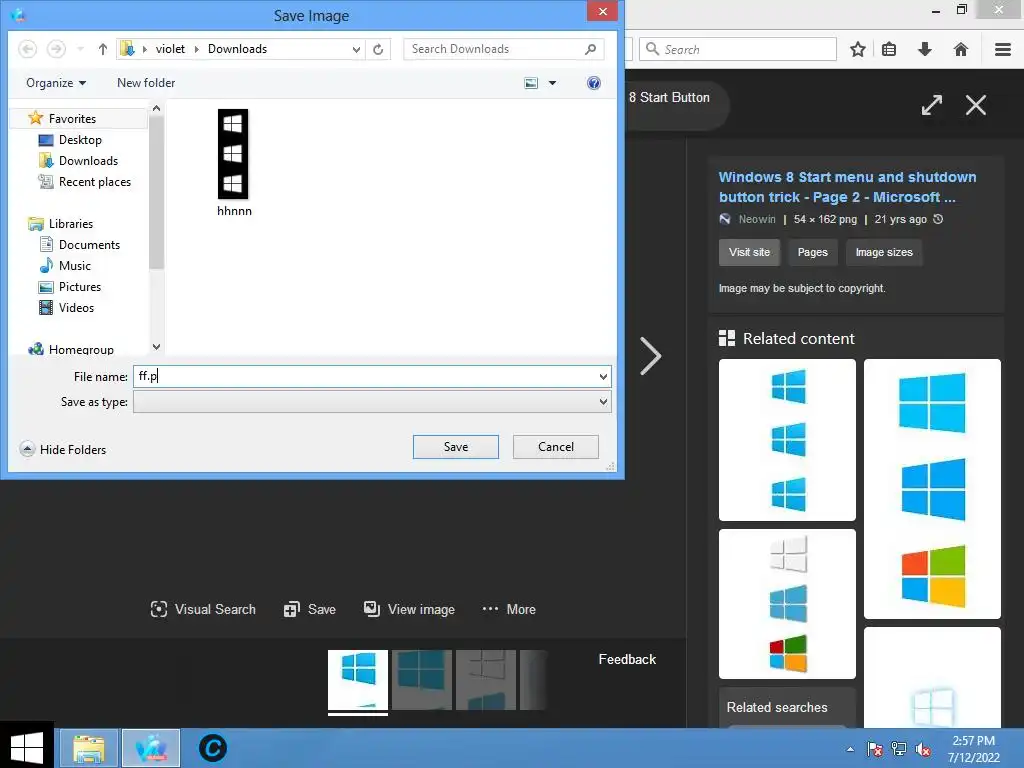Click the Visit site button

[749, 252]
